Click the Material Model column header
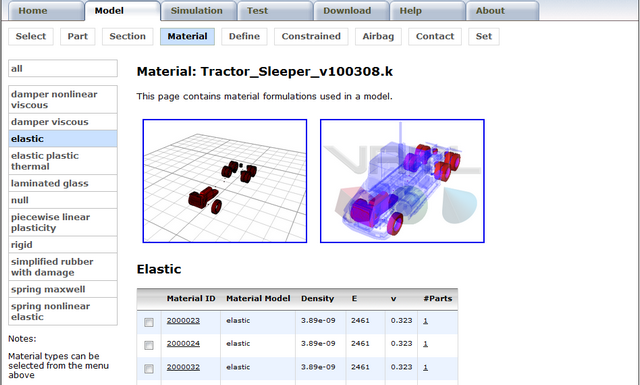This screenshot has width=640, height=385. point(258,298)
